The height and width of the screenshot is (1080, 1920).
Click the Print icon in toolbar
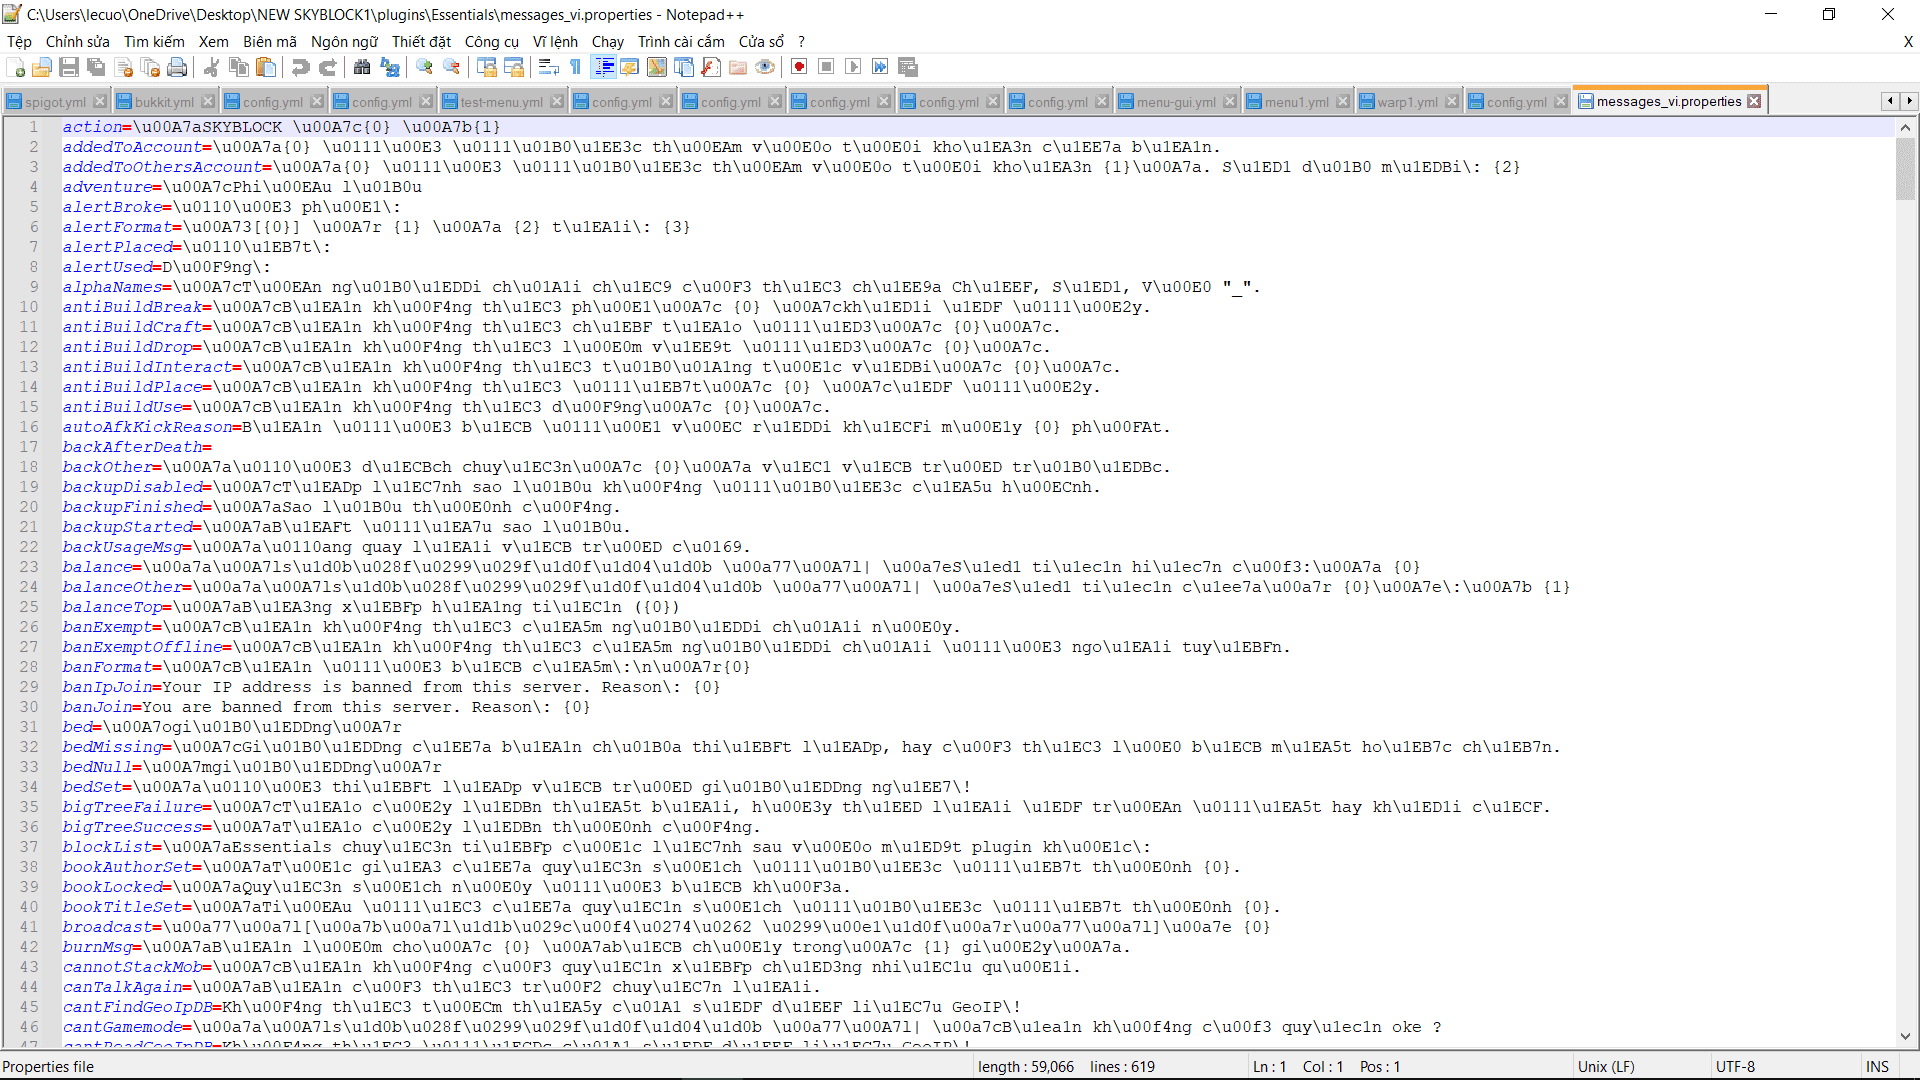coord(177,67)
